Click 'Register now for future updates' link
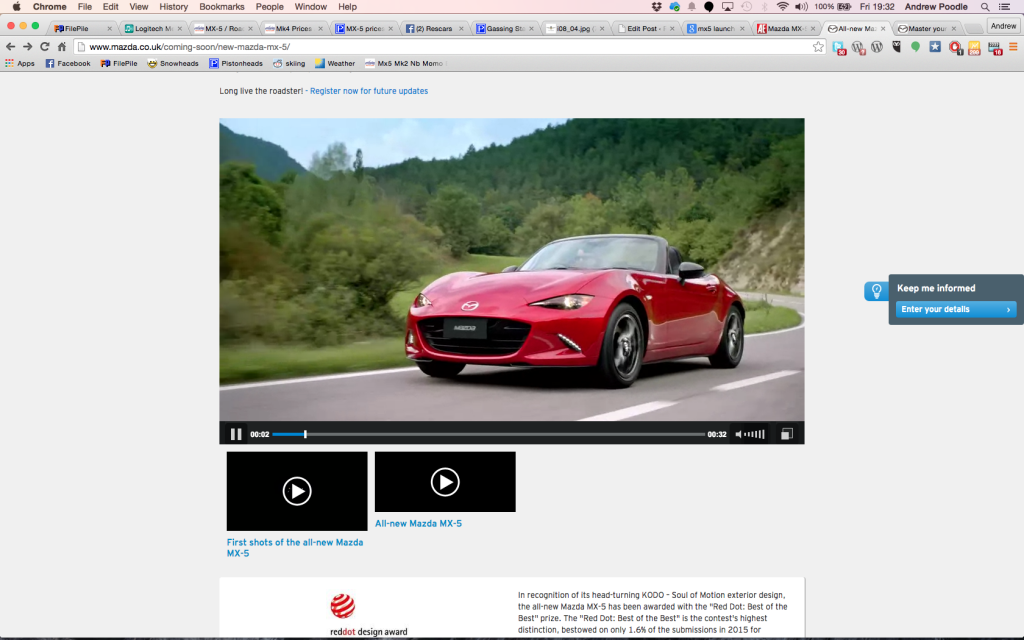Screen dimensions: 1024x640 point(369,91)
